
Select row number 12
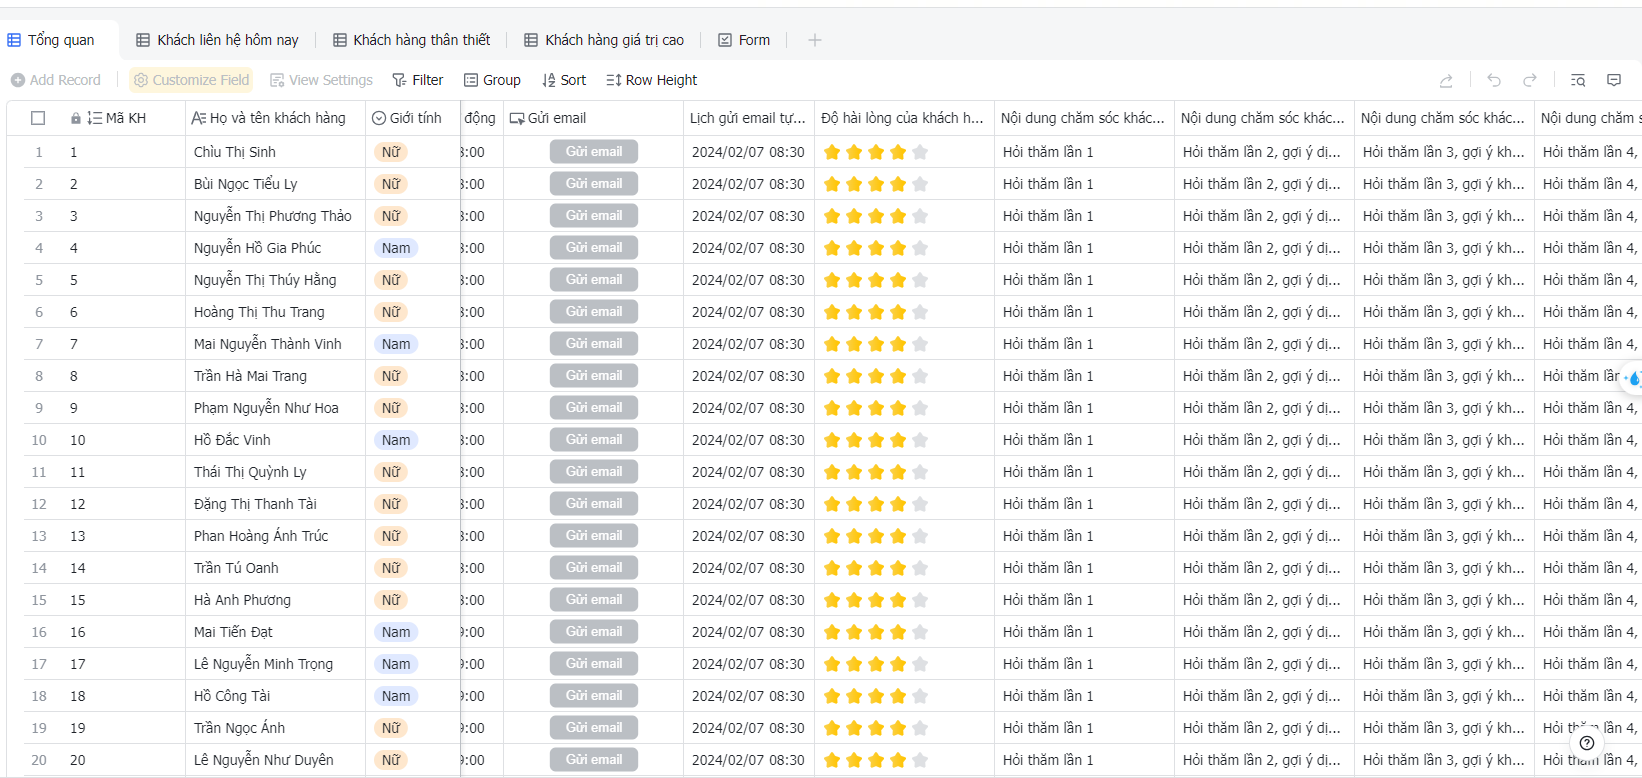(39, 504)
